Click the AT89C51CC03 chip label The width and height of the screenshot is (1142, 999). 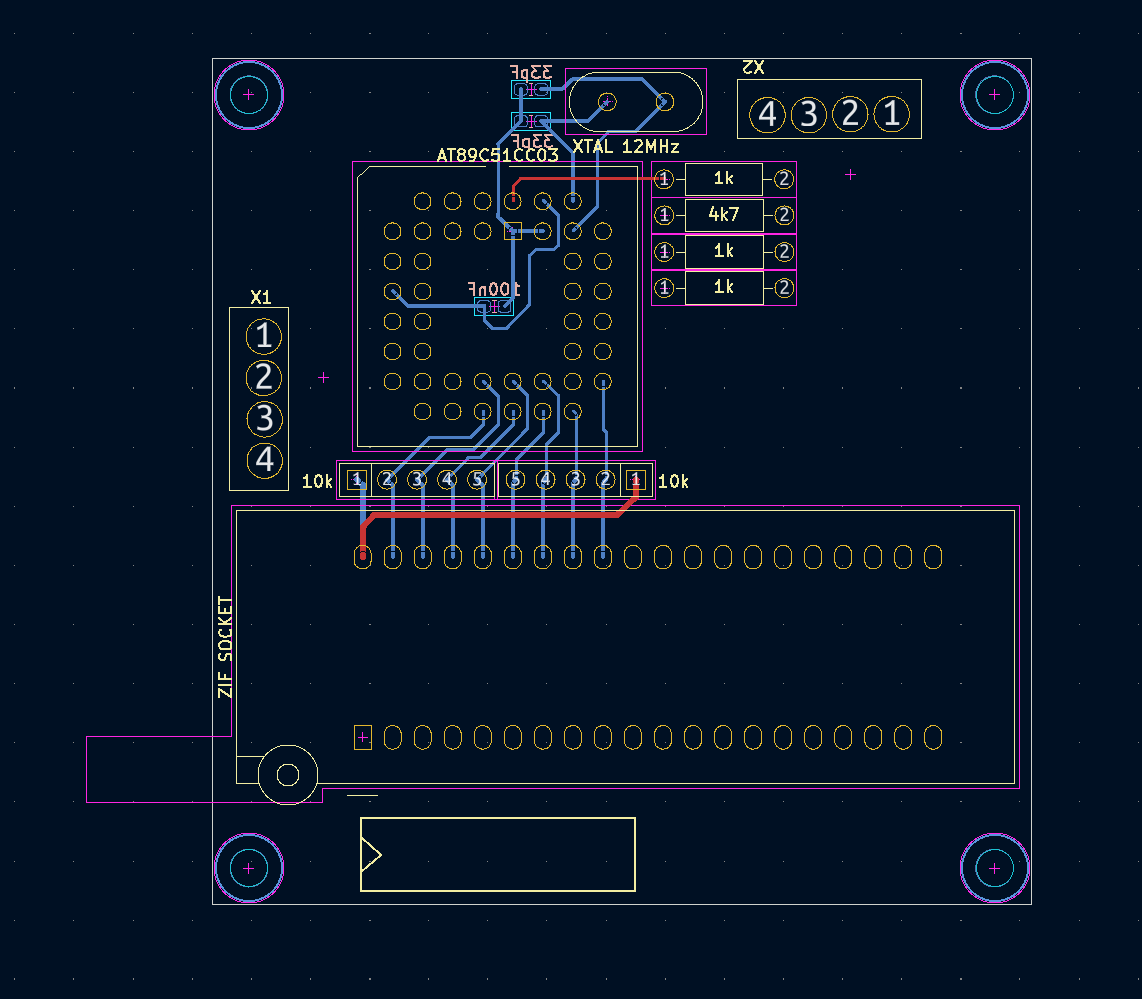[x=497, y=155]
